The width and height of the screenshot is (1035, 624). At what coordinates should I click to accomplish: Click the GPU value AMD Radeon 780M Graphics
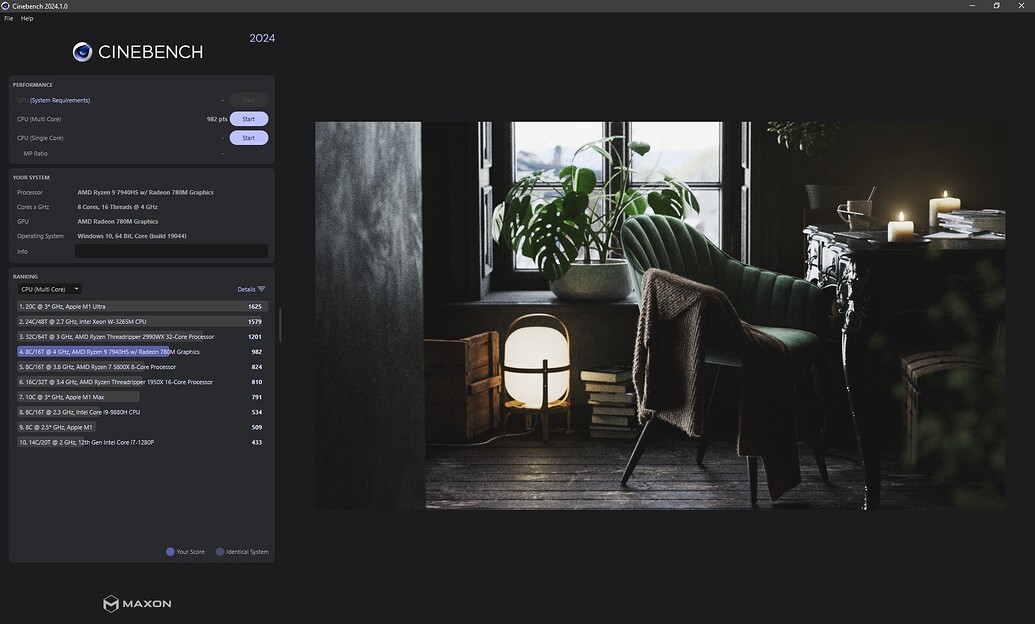coord(117,221)
